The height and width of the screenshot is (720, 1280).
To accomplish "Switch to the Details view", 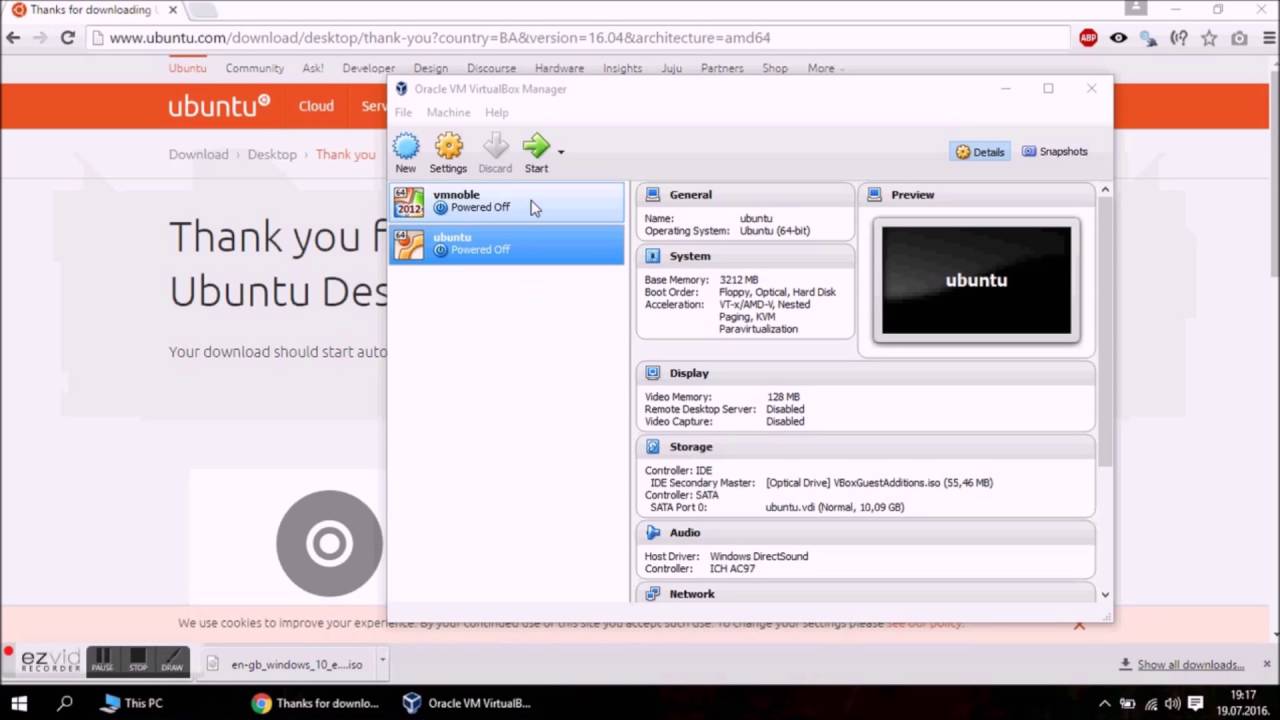I will pyautogui.click(x=980, y=152).
